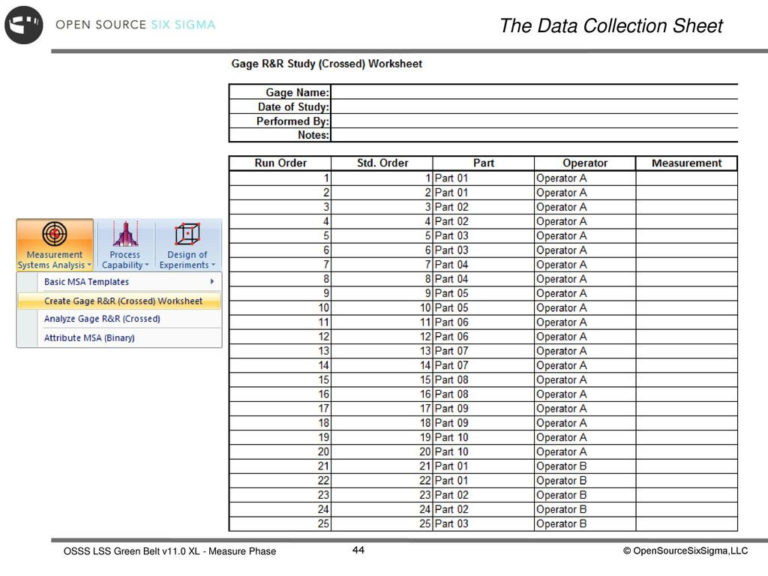Click Part 10 cell in run order 20
Viewport: 768px width, 576px height.
tap(483, 452)
